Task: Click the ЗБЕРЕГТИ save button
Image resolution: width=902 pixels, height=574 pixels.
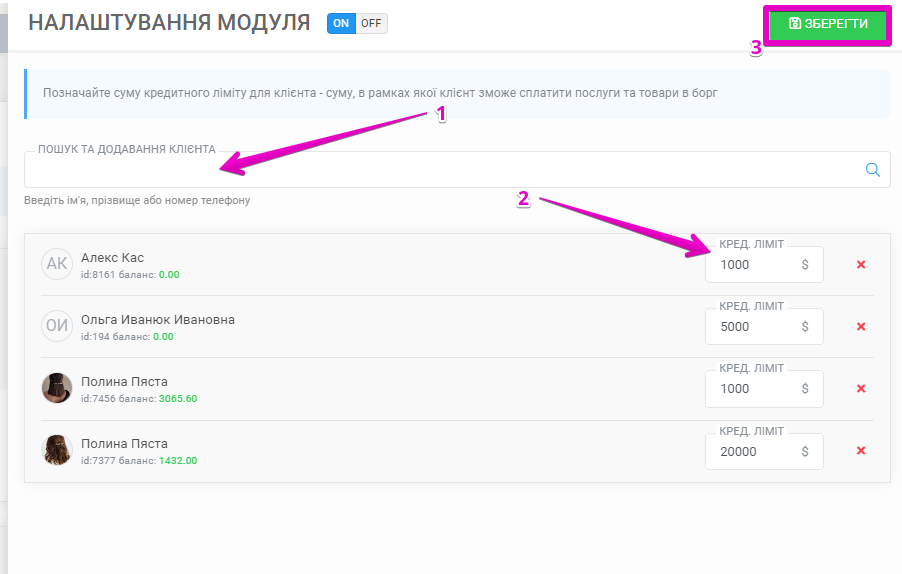Action: point(828,24)
